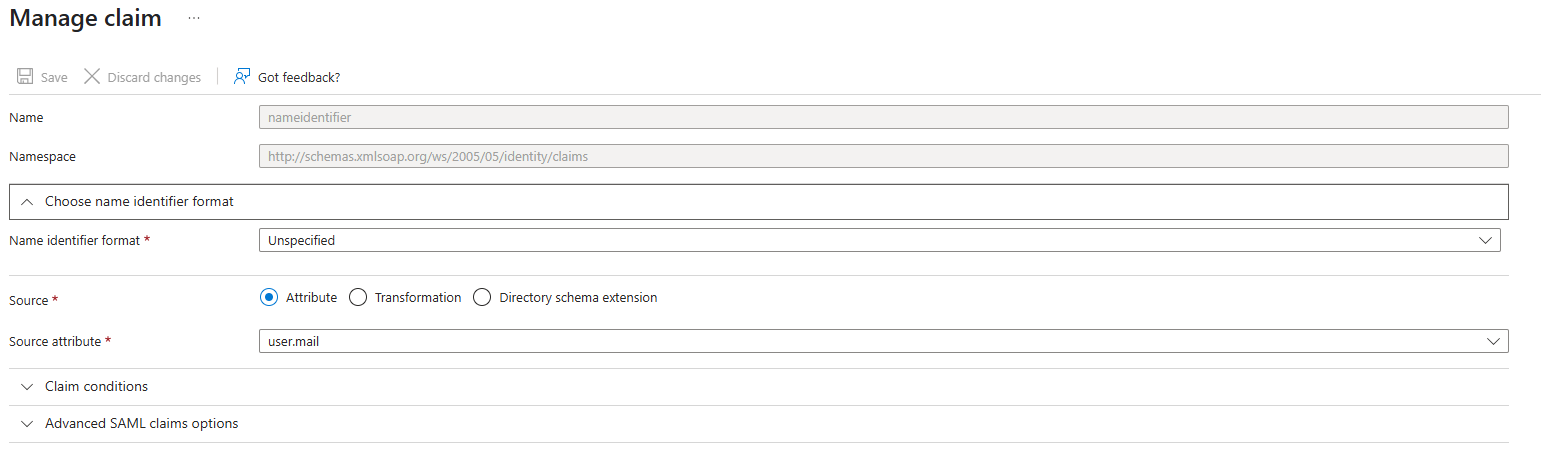Select the Transformation source option

point(358,297)
